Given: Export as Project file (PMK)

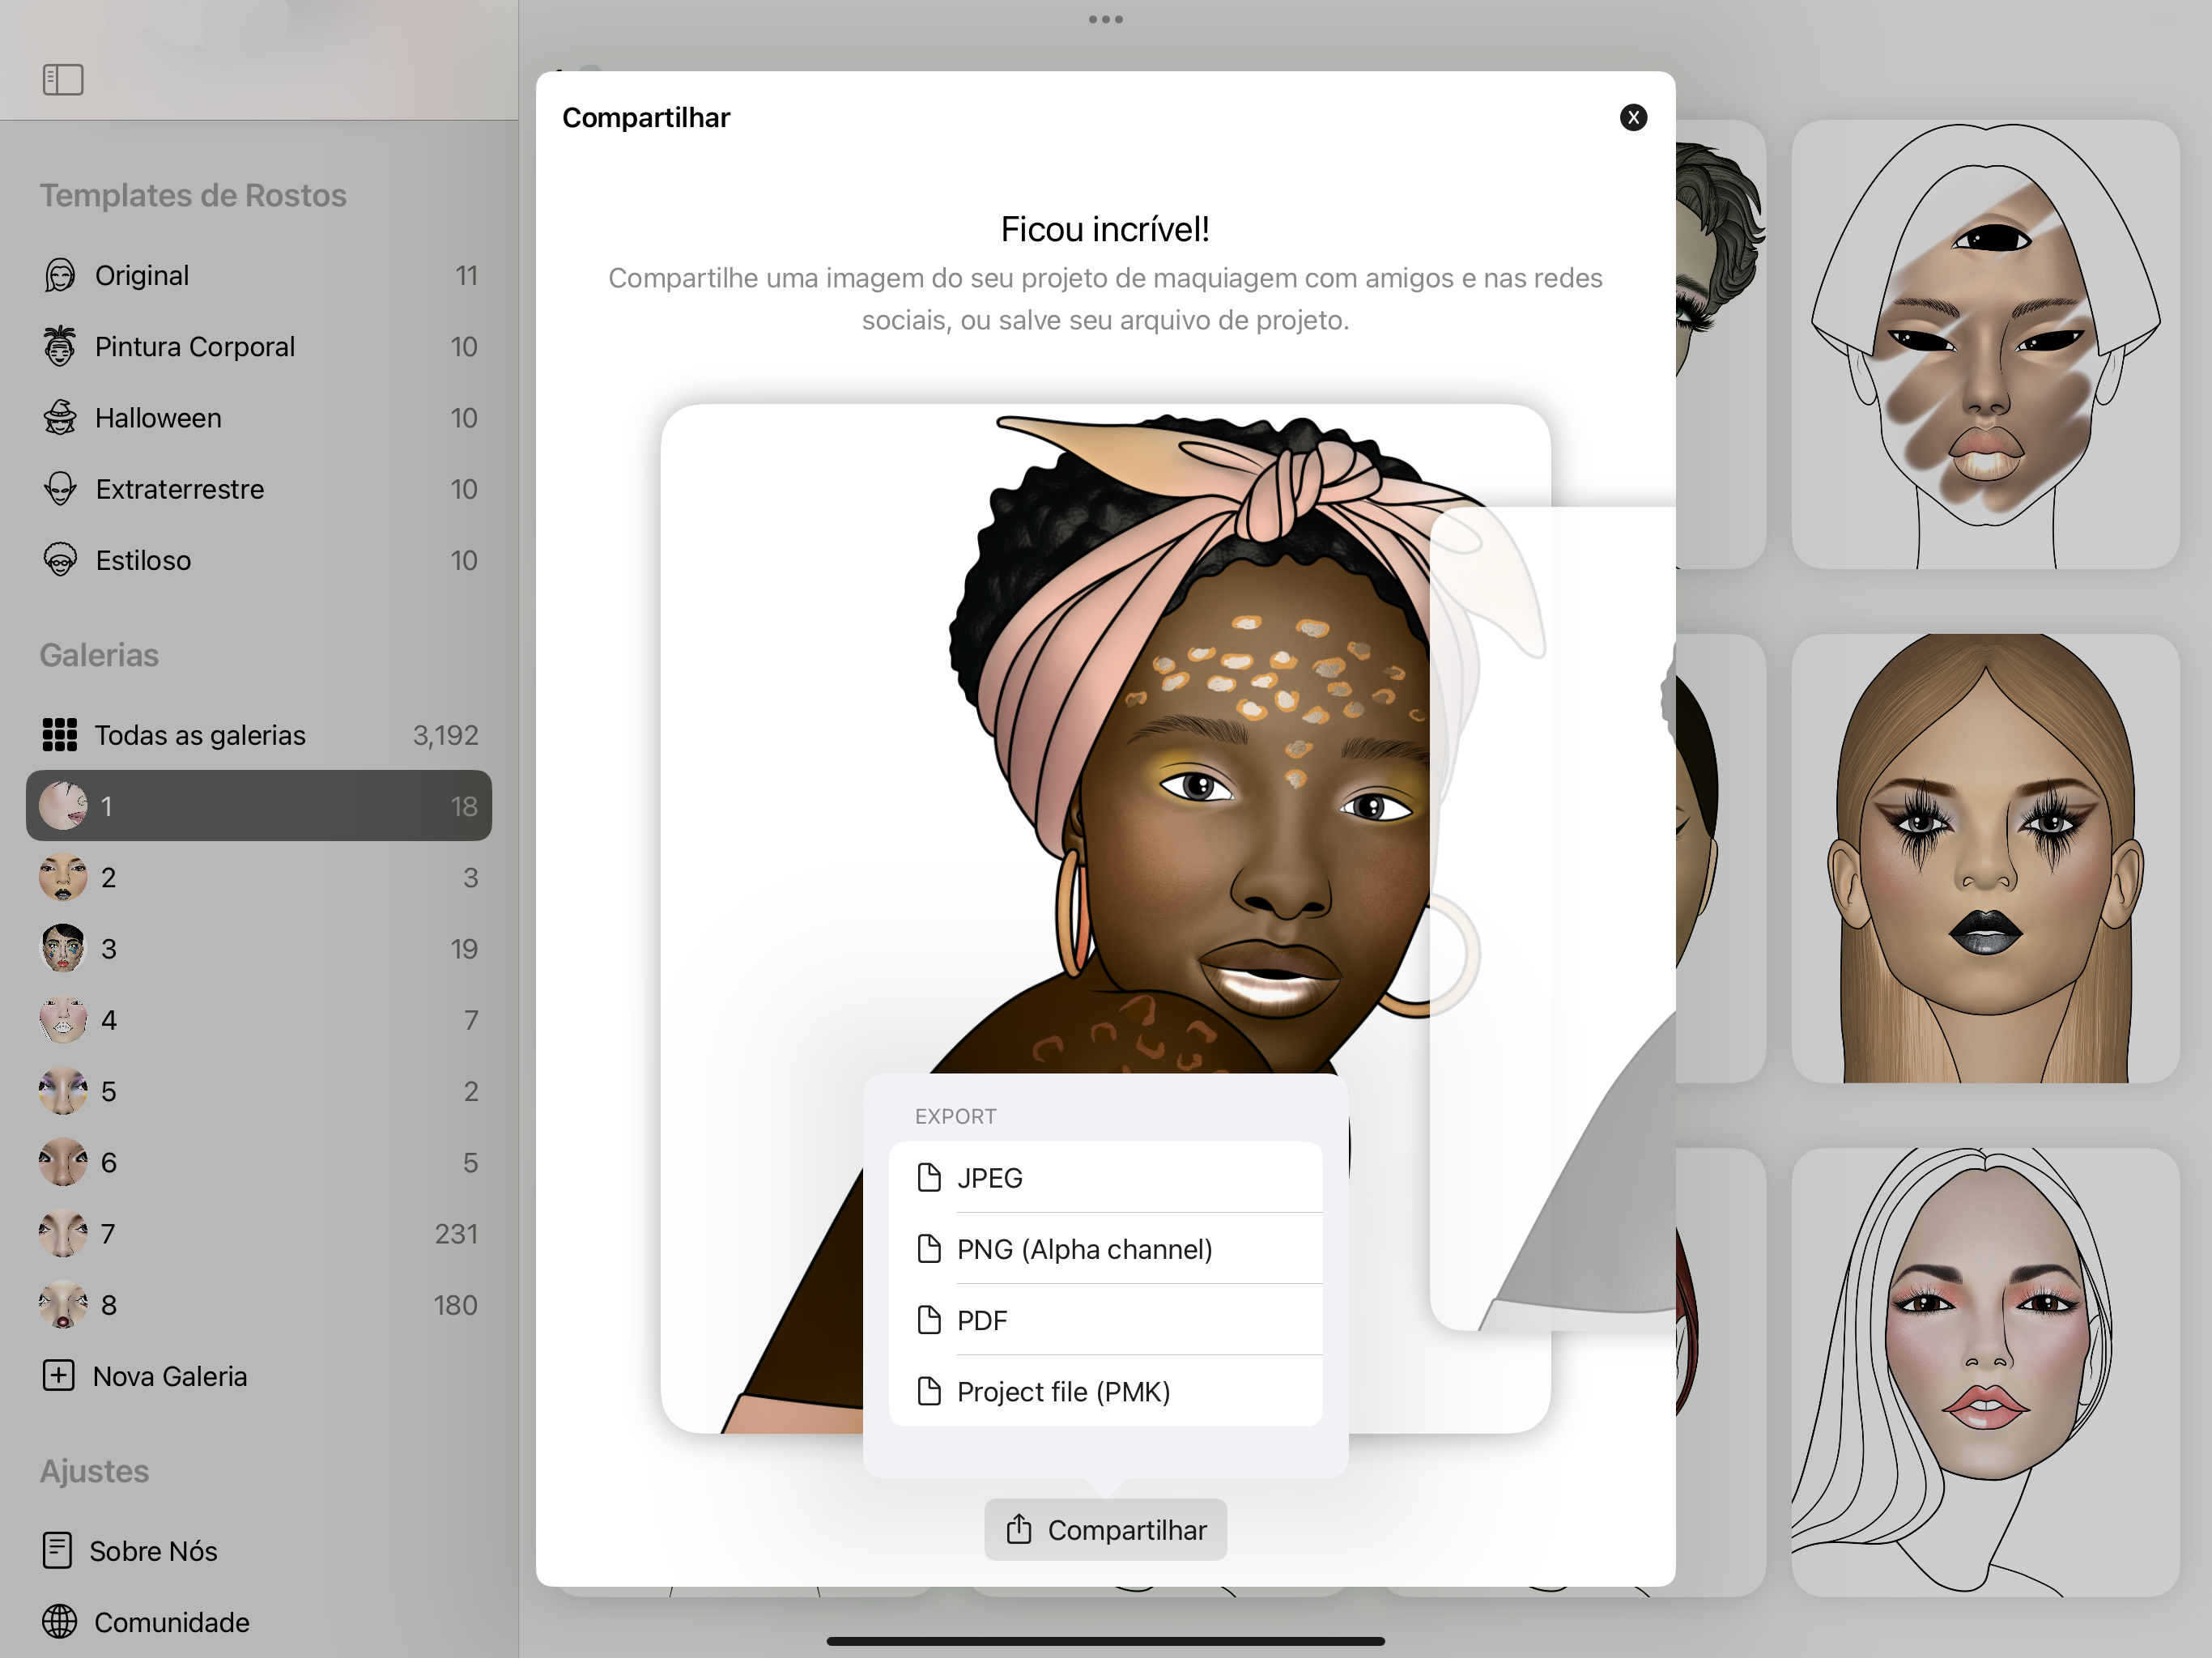Looking at the screenshot, I should (1105, 1391).
